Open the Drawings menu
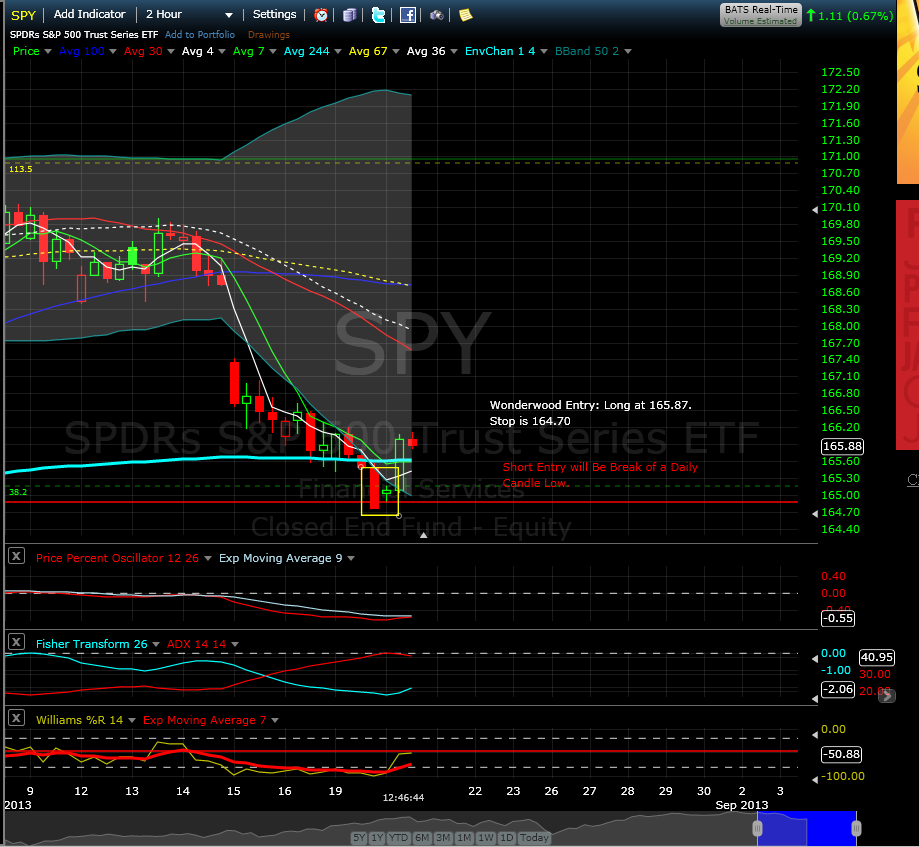This screenshot has height=847, width=919. (x=268, y=35)
